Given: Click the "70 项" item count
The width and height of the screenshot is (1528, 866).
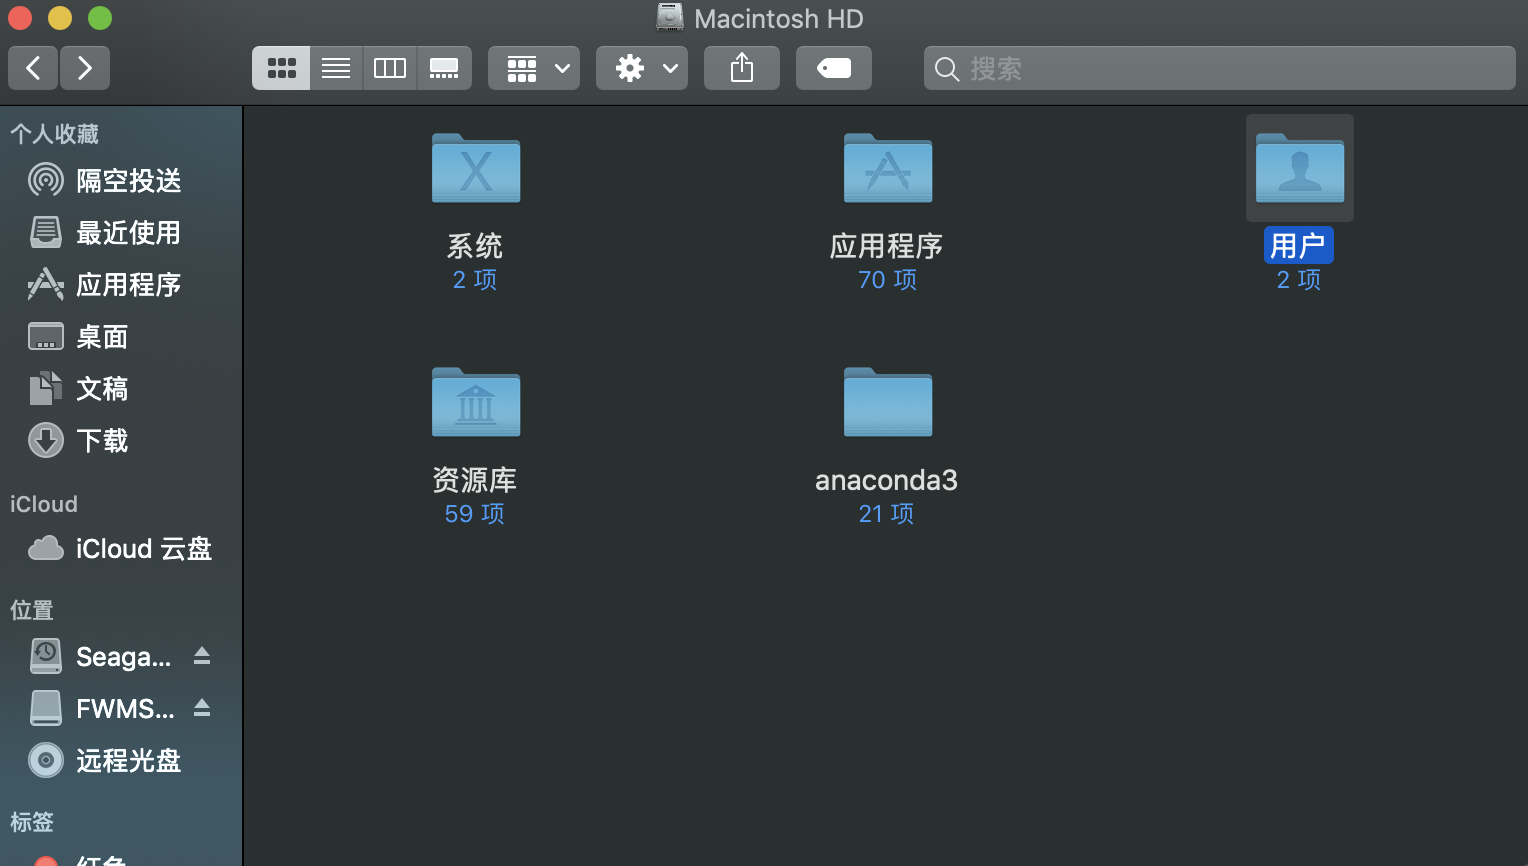Looking at the screenshot, I should click(887, 279).
